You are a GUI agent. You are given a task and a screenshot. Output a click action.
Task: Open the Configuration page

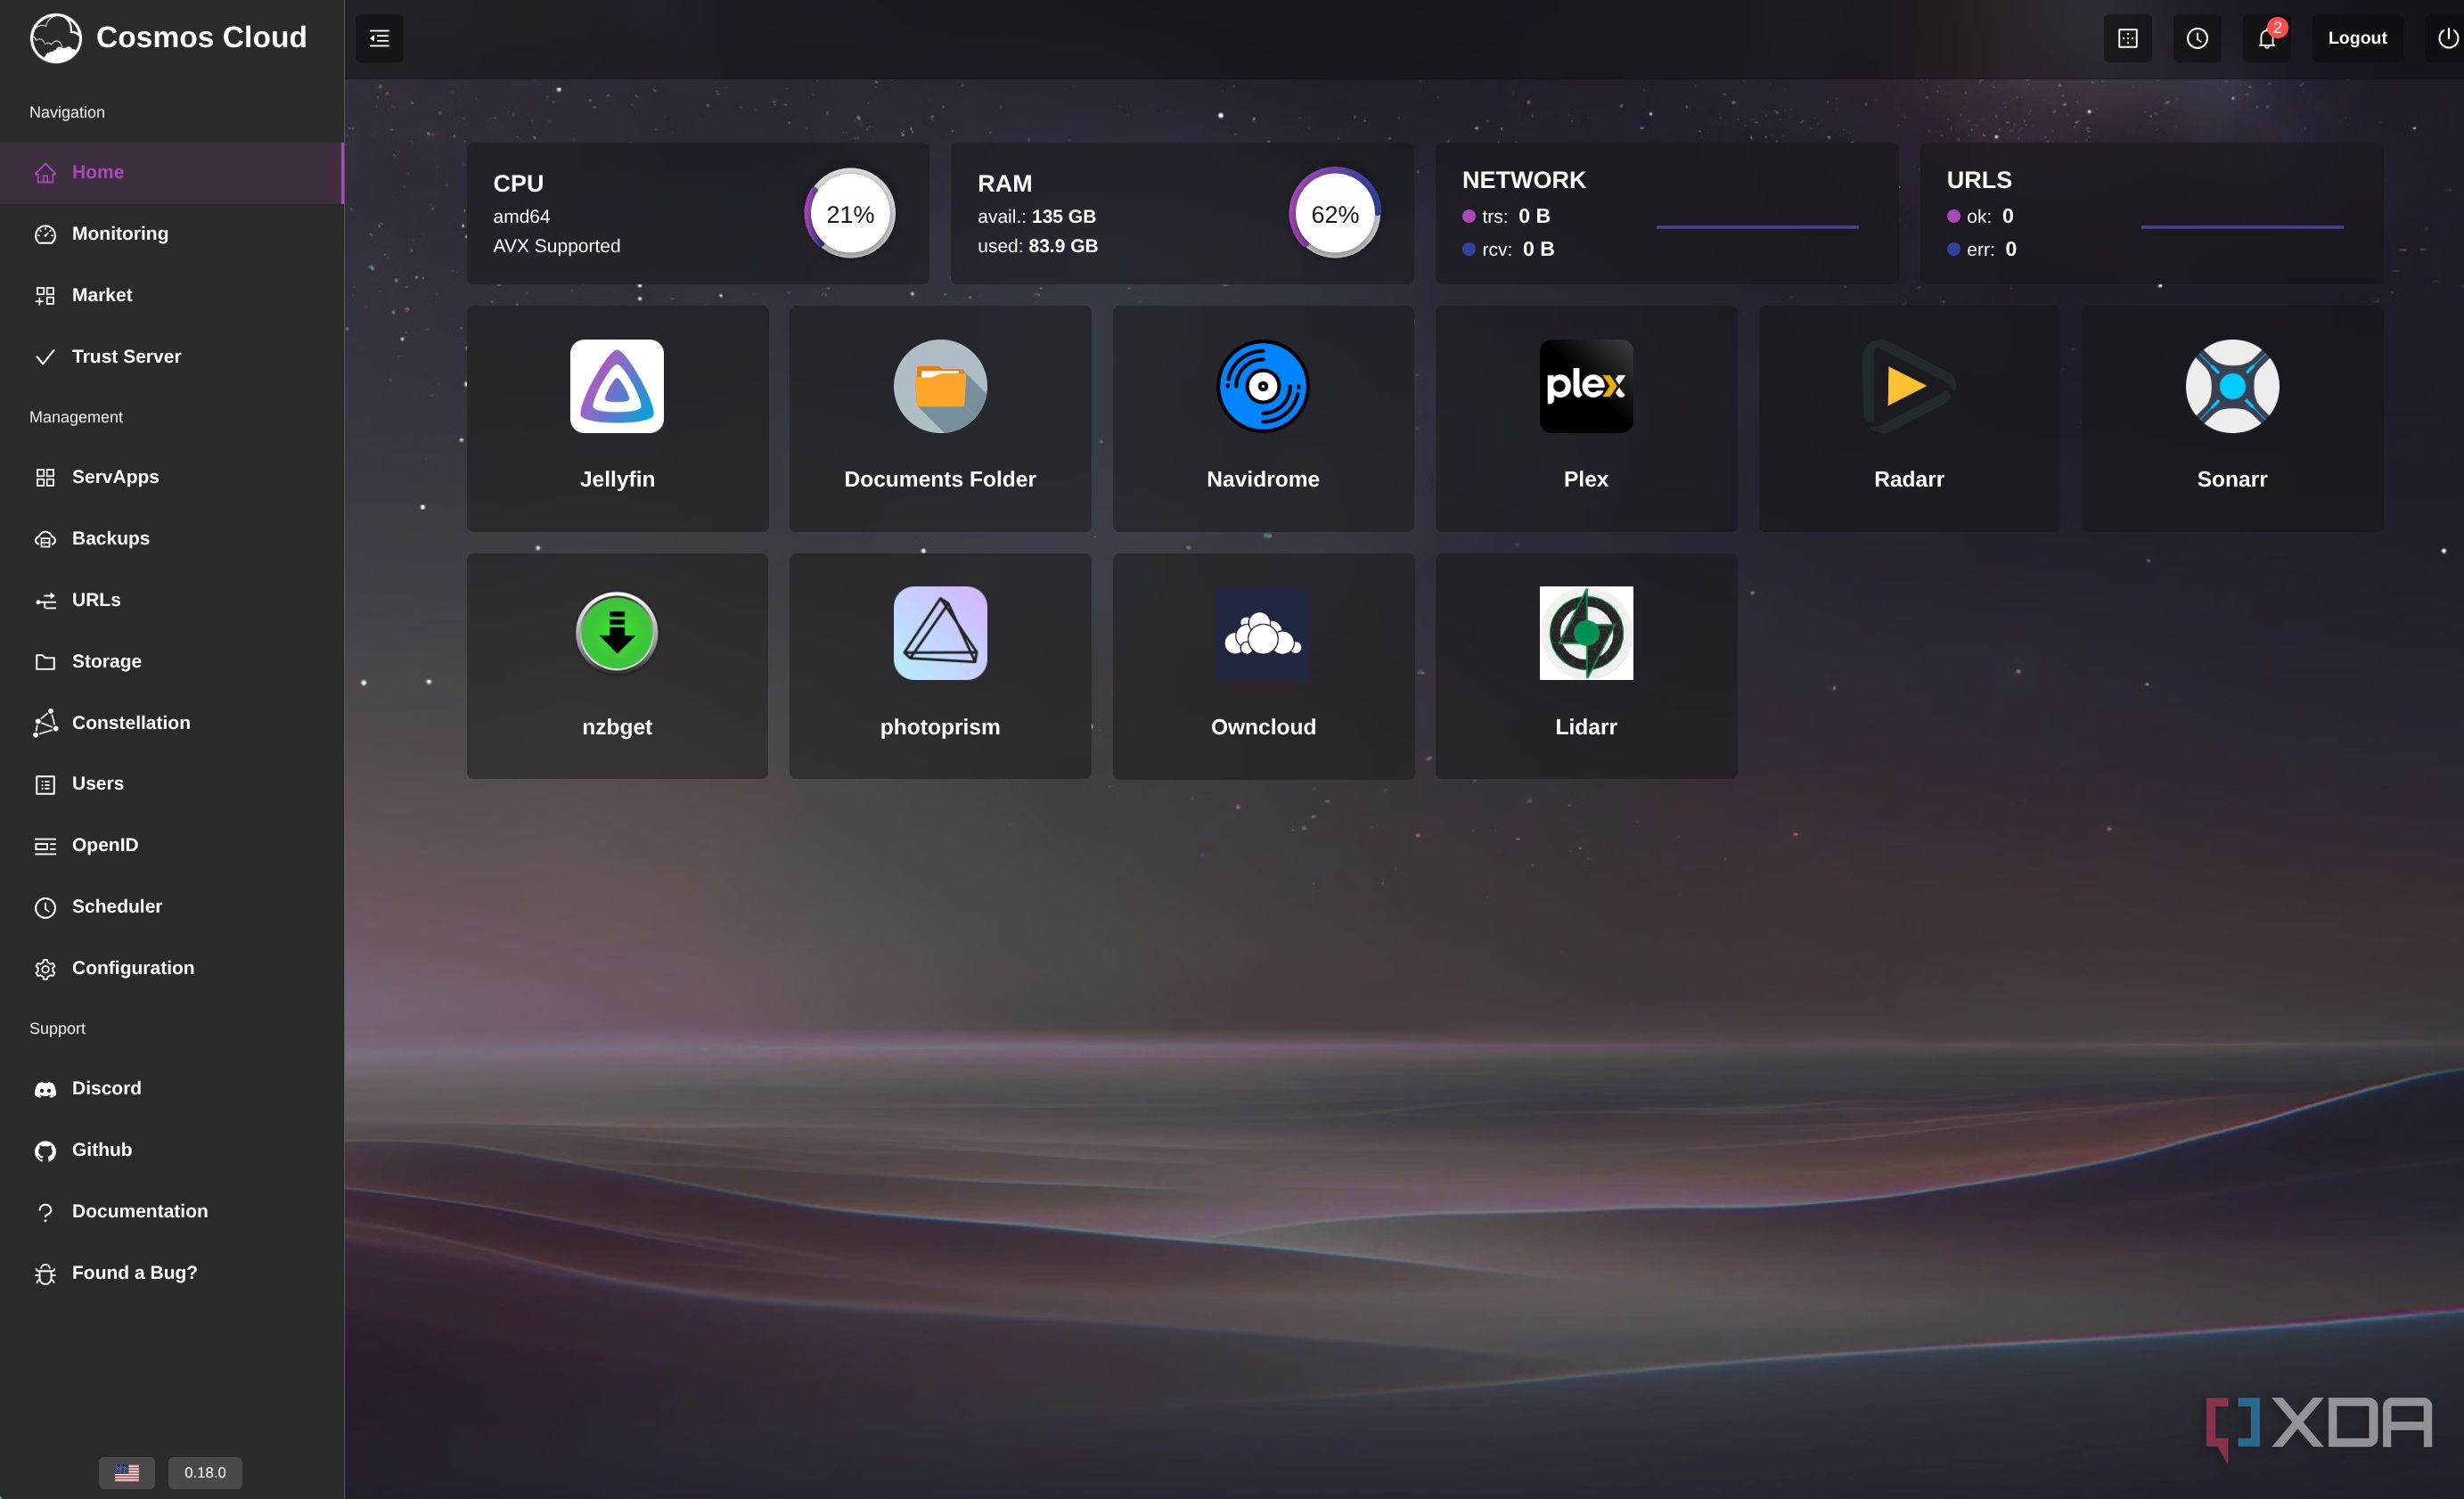pyautogui.click(x=172, y=968)
